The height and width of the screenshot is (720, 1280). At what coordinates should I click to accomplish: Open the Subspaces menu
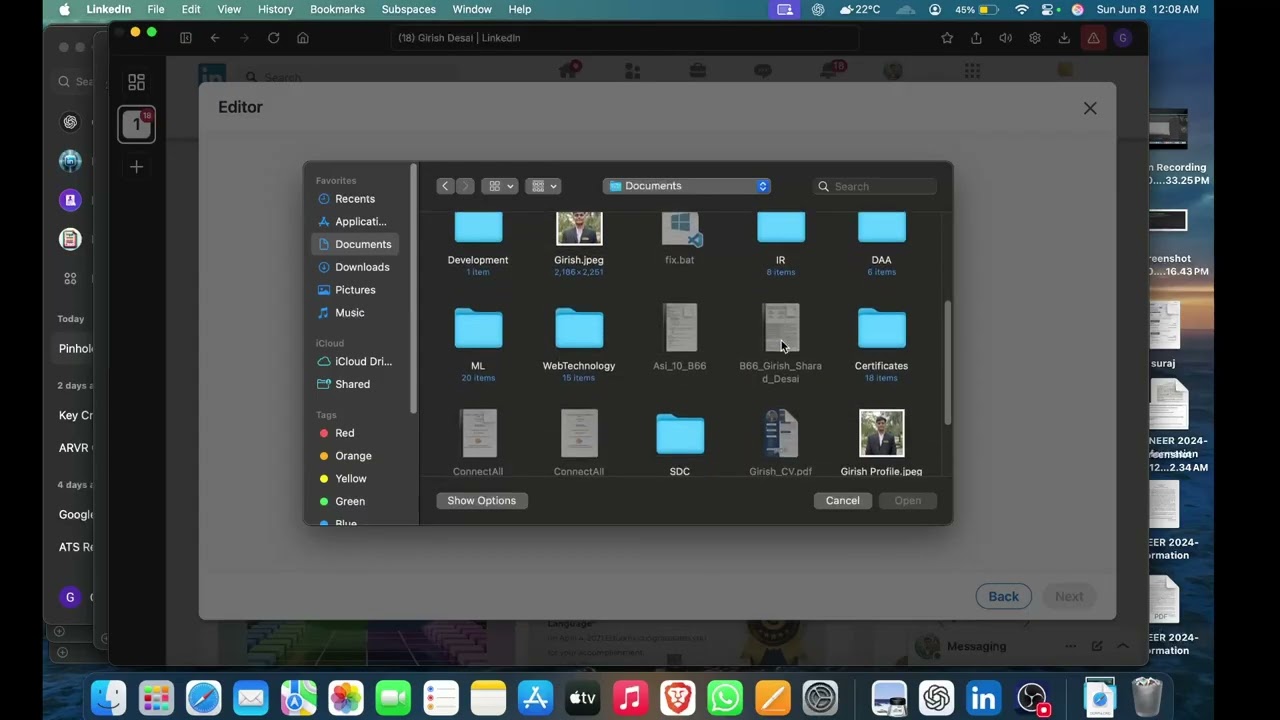408,9
